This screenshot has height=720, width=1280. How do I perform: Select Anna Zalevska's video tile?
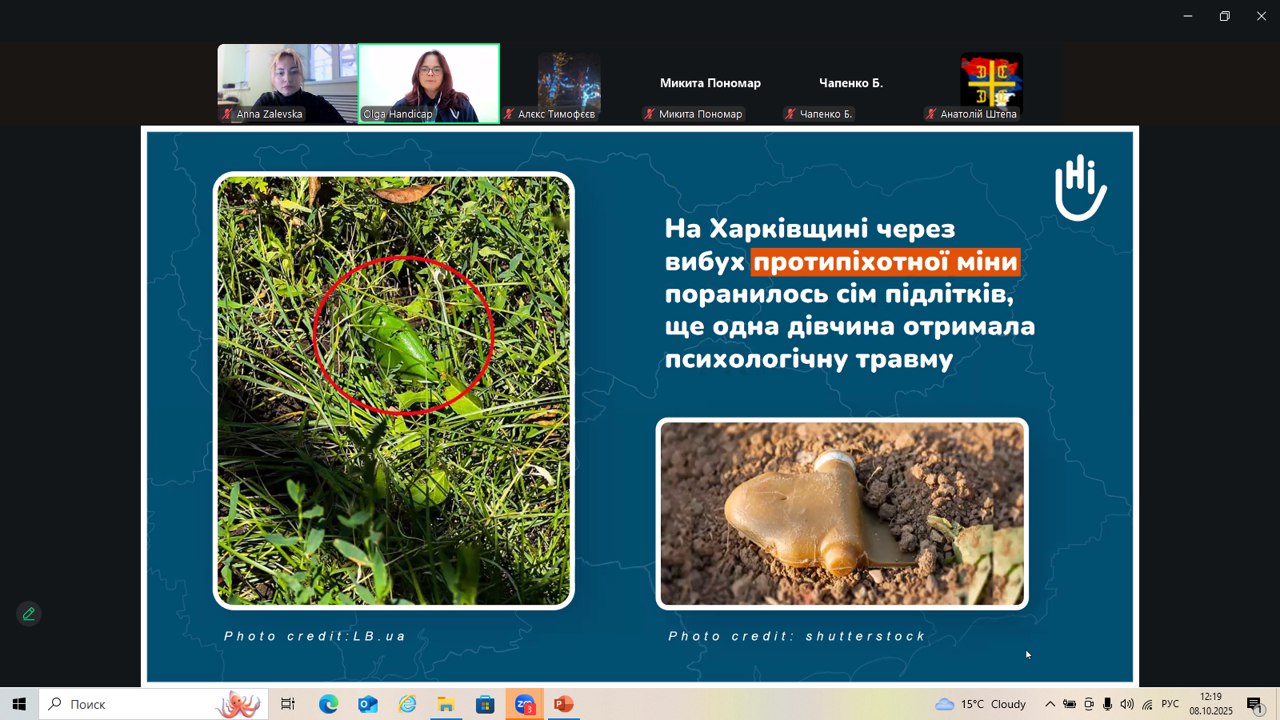pyautogui.click(x=287, y=82)
